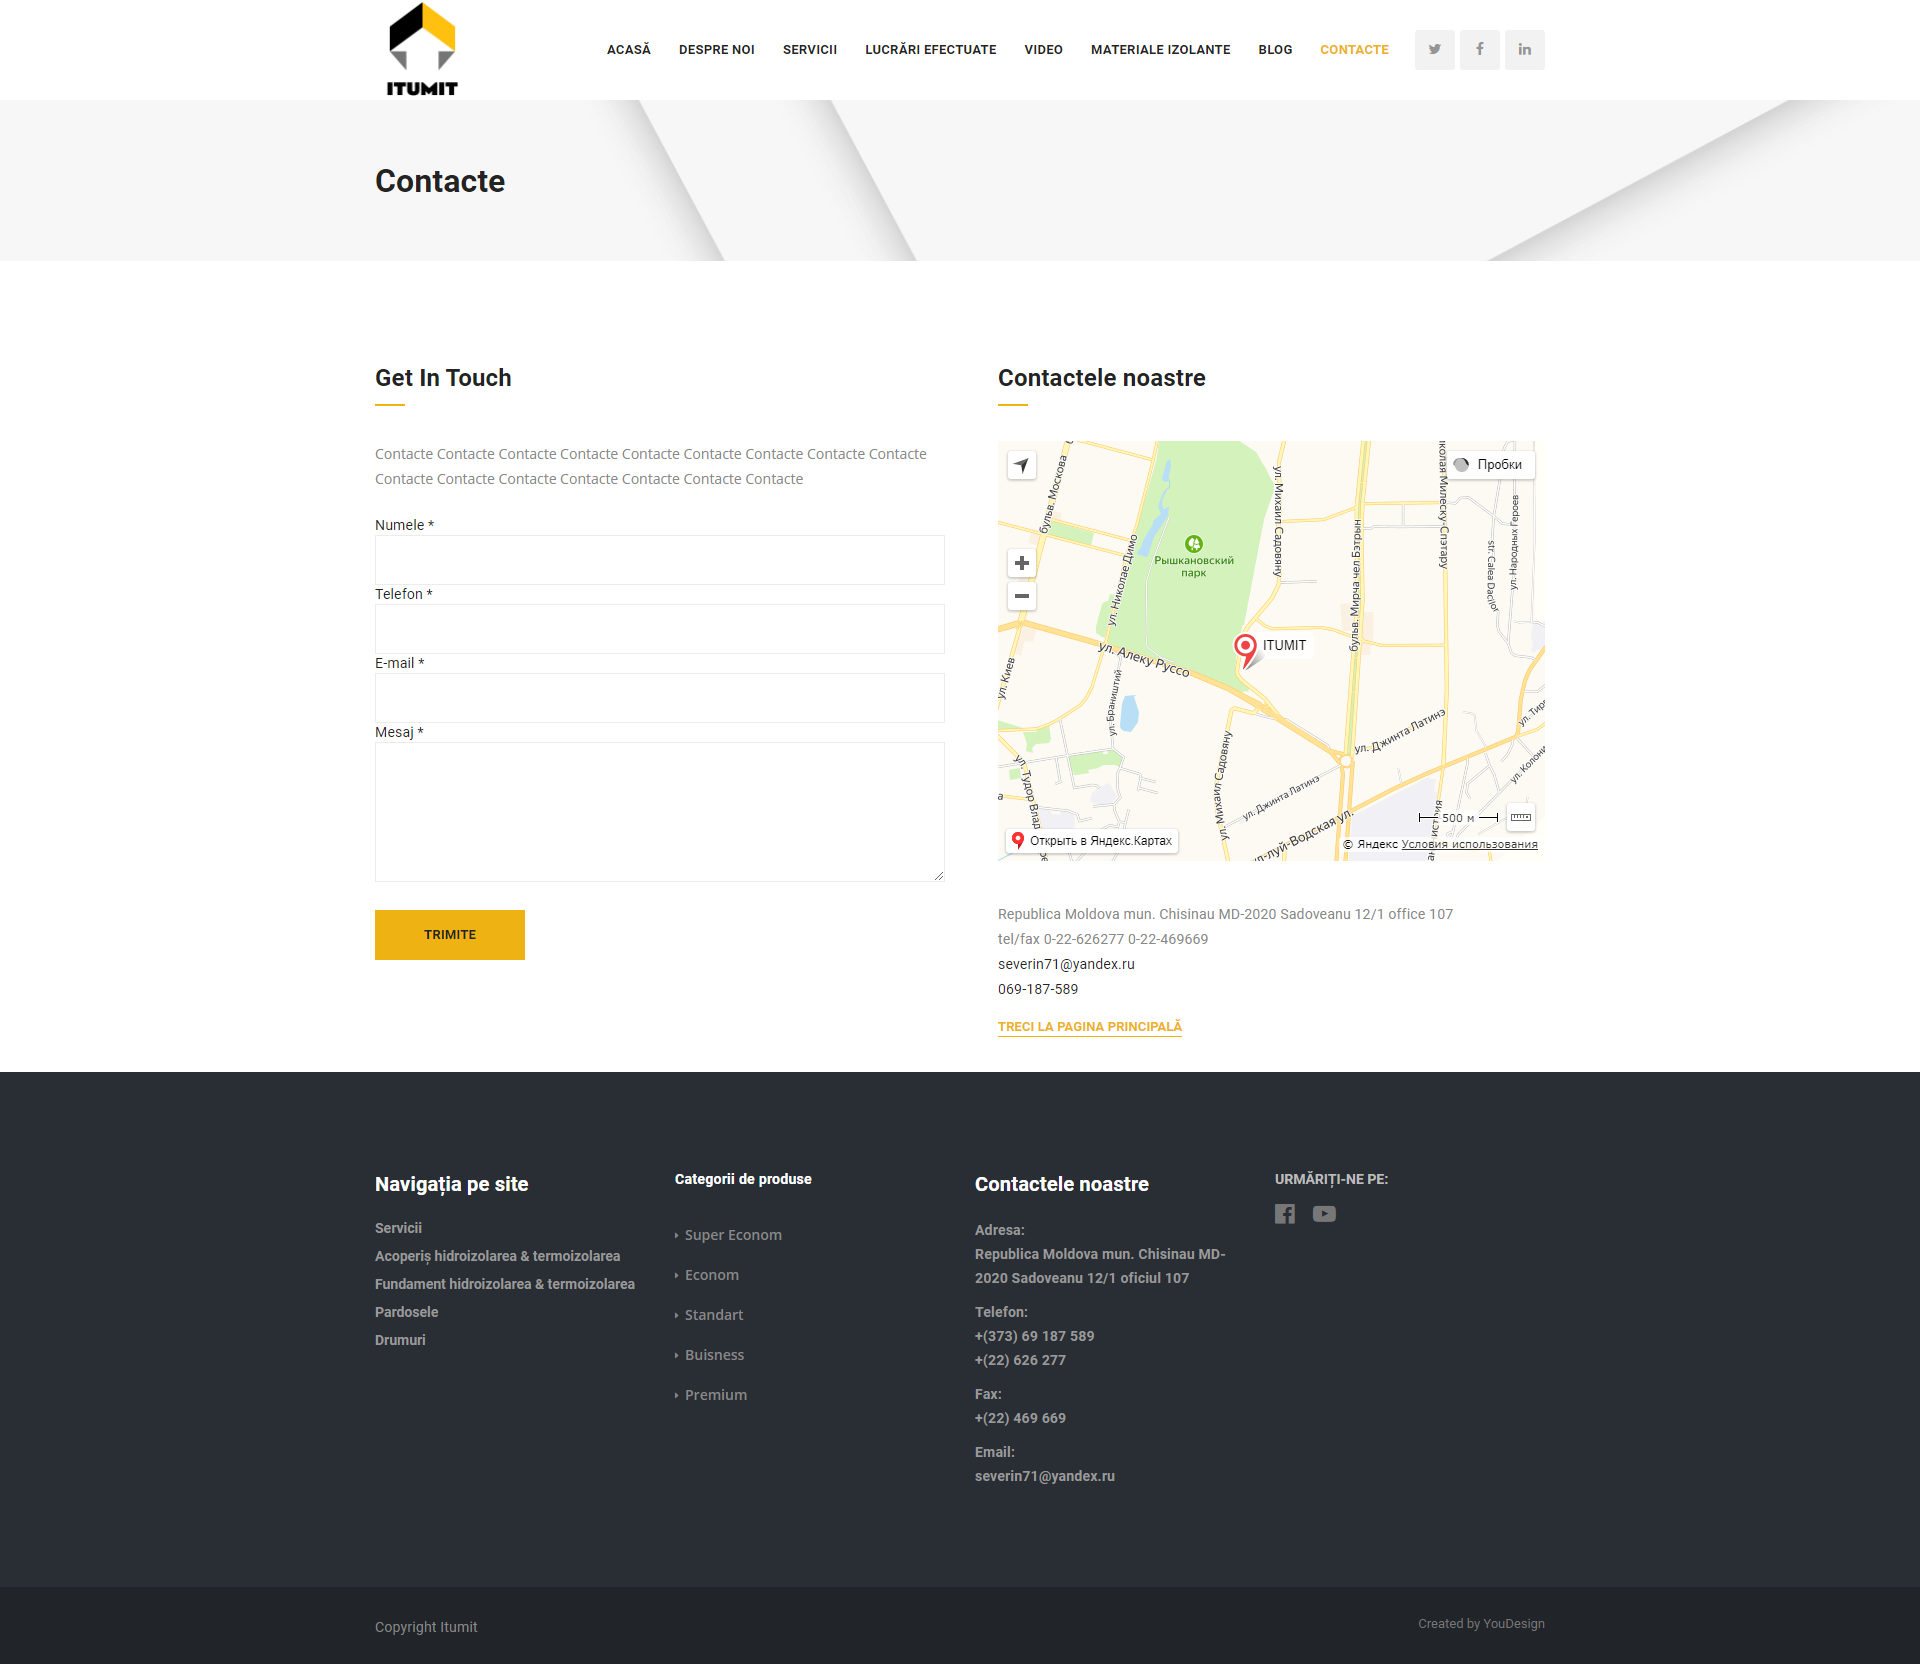Click the footer Facebook icon
1920x1664 pixels.
tap(1285, 1213)
